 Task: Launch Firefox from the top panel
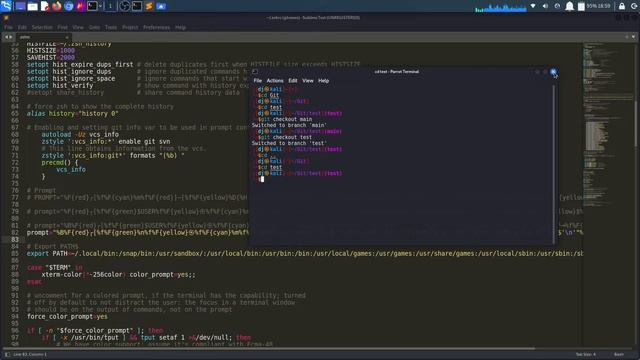coord(57,6)
